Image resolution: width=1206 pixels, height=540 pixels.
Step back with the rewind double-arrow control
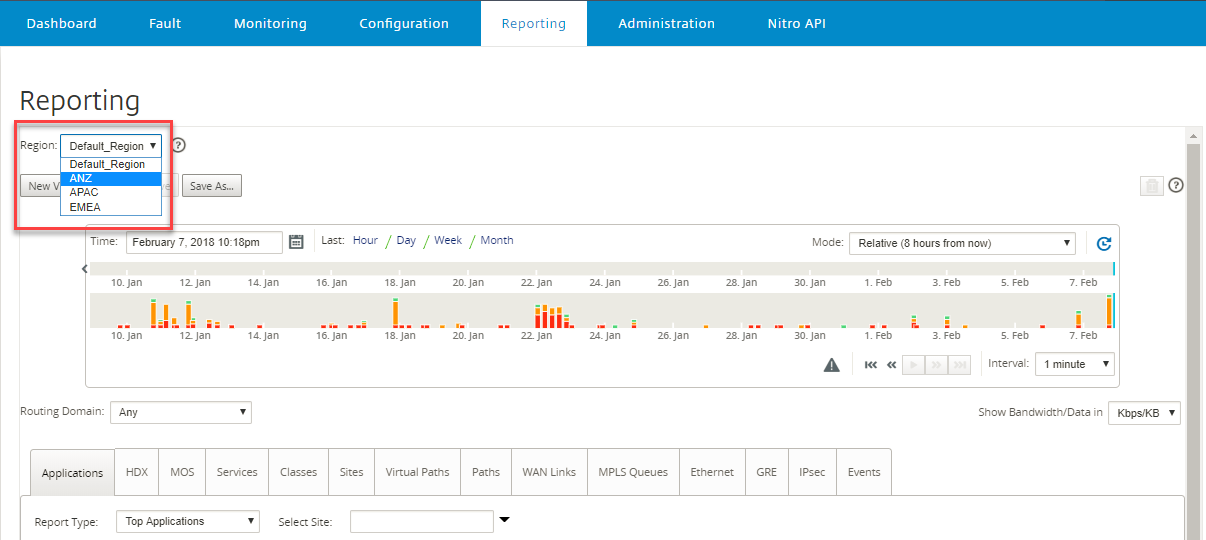(892, 365)
